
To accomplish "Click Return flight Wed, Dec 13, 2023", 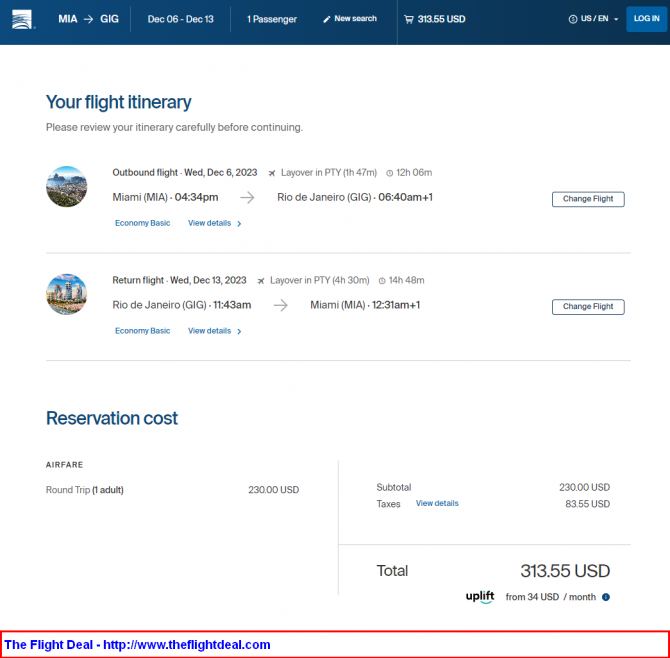I will [x=179, y=280].
